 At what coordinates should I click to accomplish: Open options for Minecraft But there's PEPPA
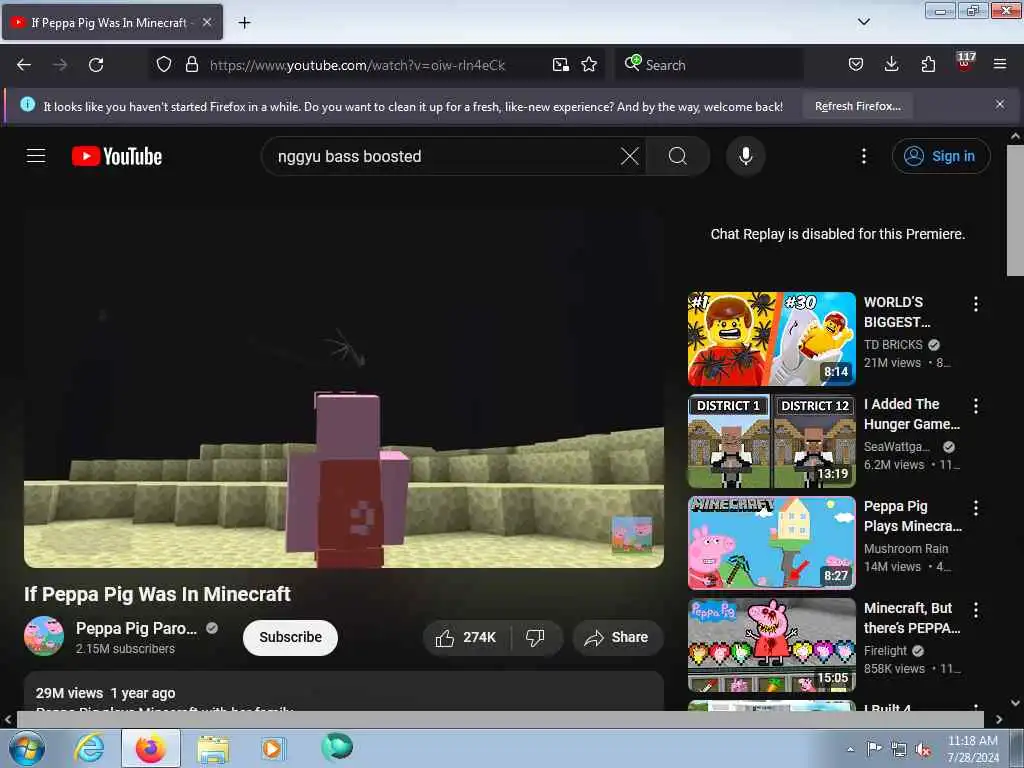976,609
